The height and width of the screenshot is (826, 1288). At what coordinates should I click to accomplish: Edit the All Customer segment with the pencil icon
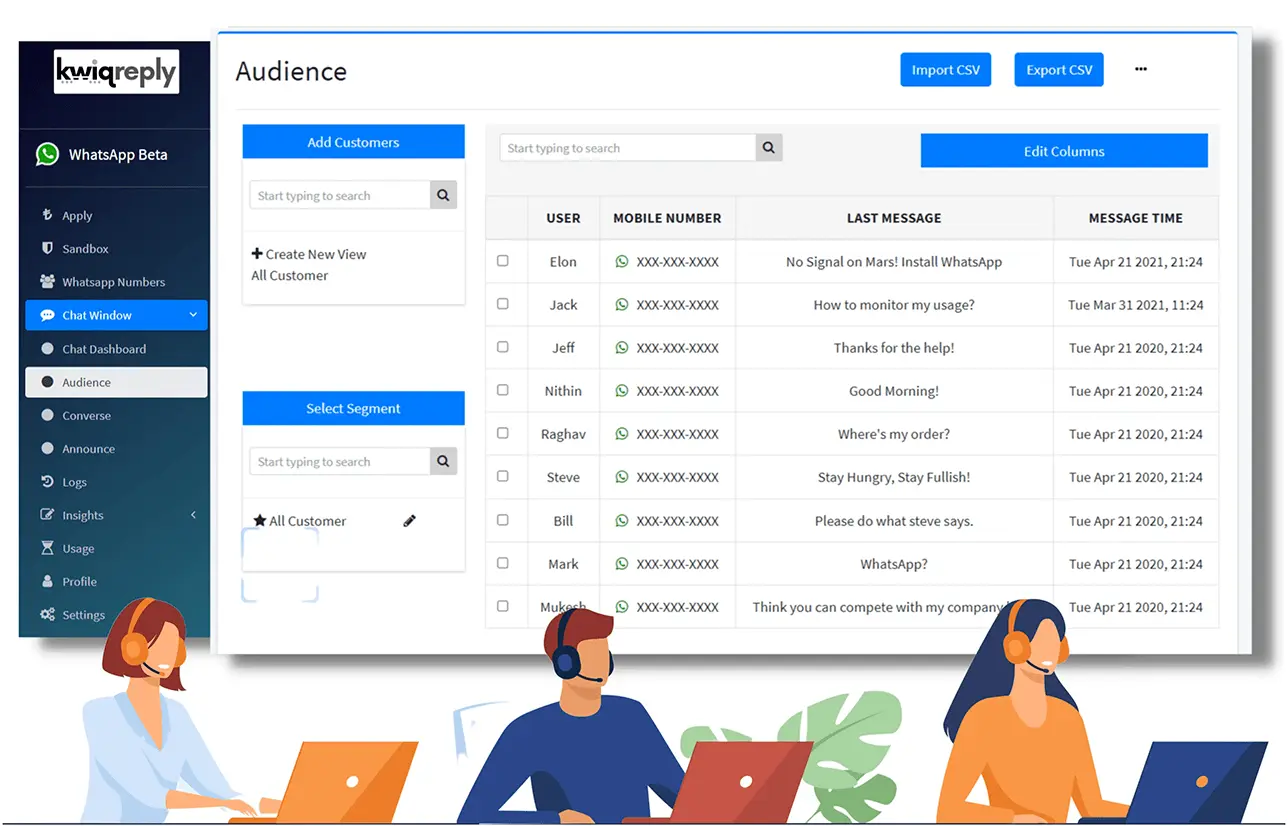click(x=409, y=520)
